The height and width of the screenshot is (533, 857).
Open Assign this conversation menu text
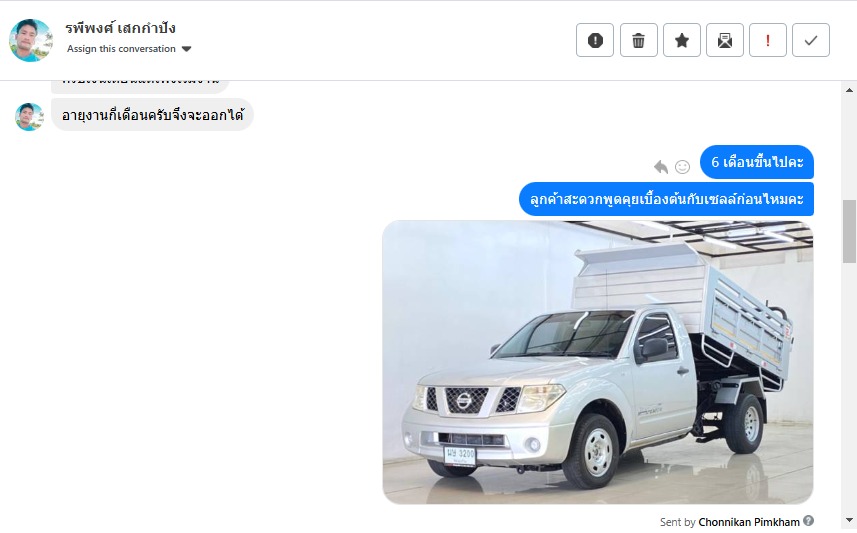[121, 49]
